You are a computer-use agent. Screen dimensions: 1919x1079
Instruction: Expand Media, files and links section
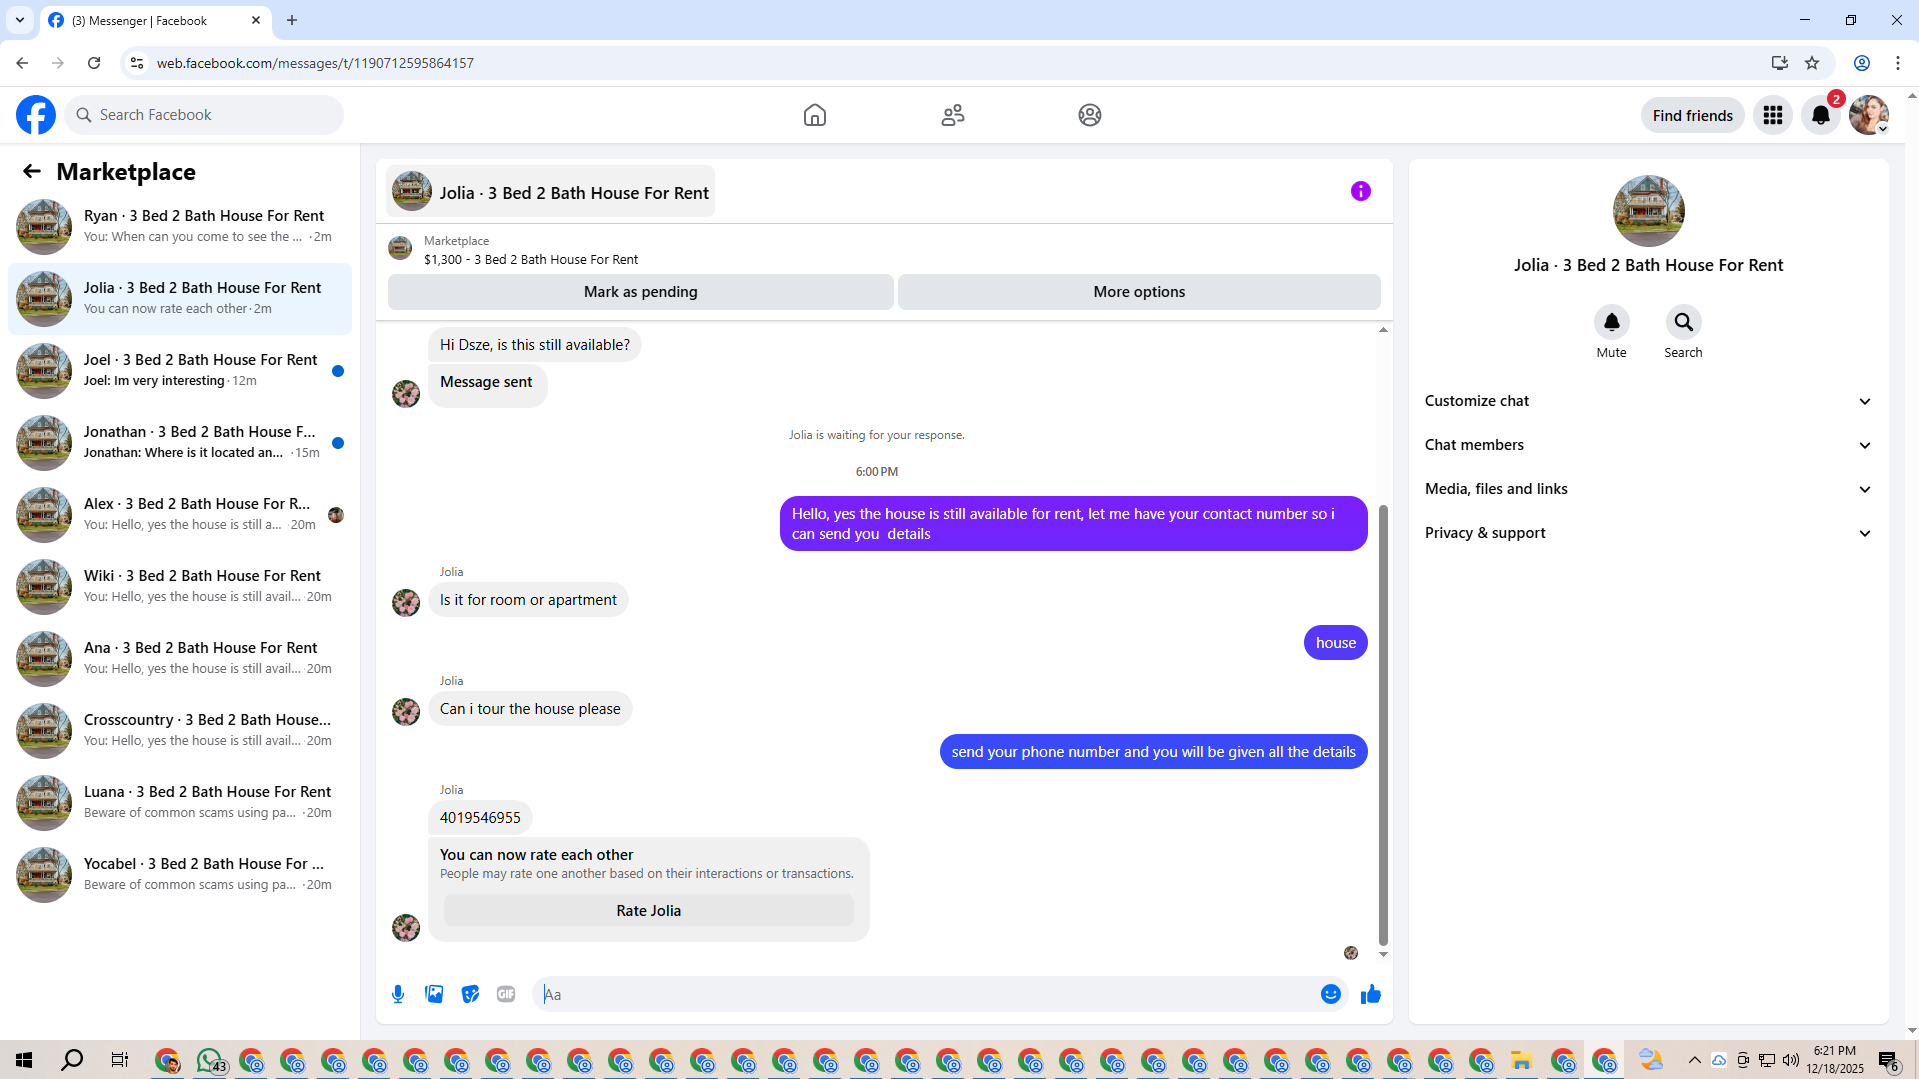point(1648,489)
